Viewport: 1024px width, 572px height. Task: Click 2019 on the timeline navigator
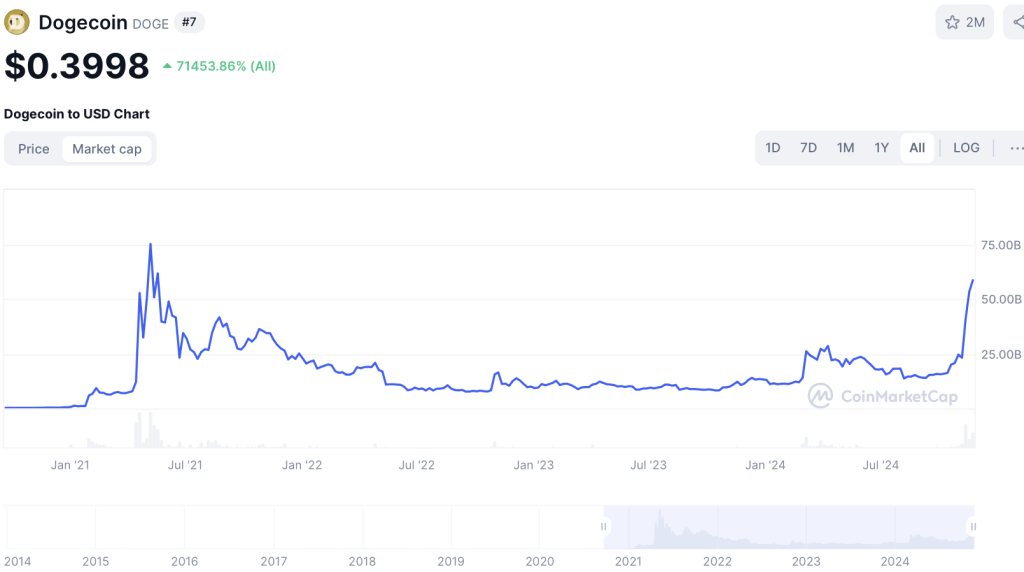(x=451, y=562)
